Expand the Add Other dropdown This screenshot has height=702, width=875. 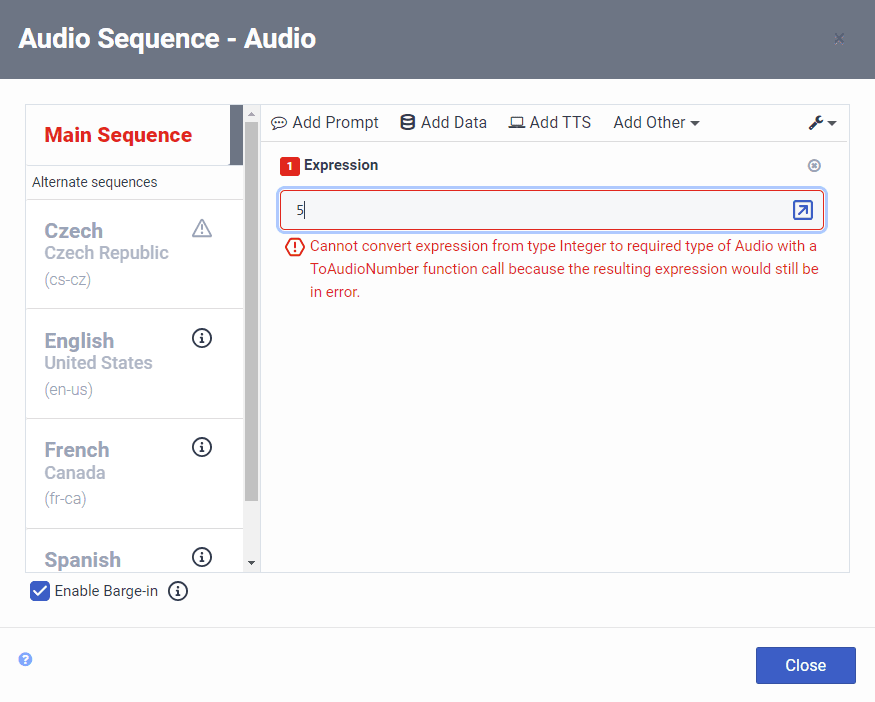(x=656, y=123)
